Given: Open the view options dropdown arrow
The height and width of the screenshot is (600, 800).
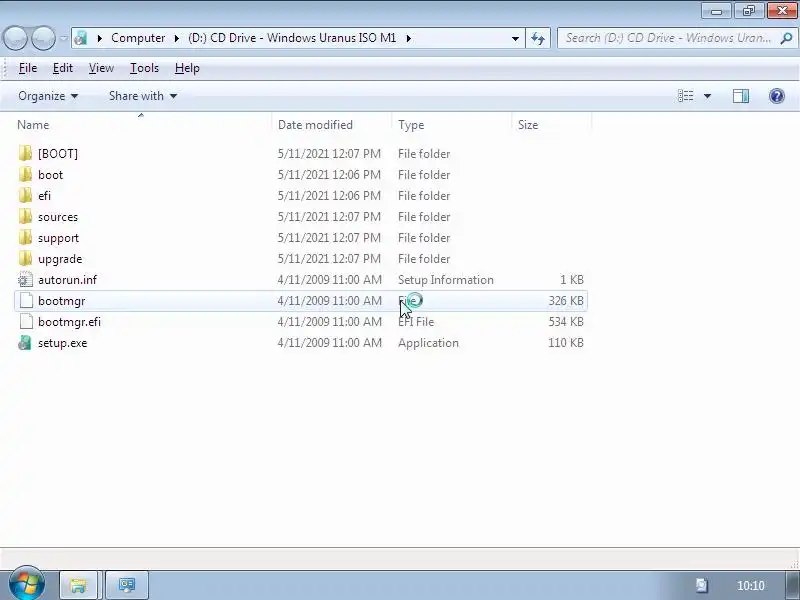Looking at the screenshot, I should pyautogui.click(x=707, y=96).
